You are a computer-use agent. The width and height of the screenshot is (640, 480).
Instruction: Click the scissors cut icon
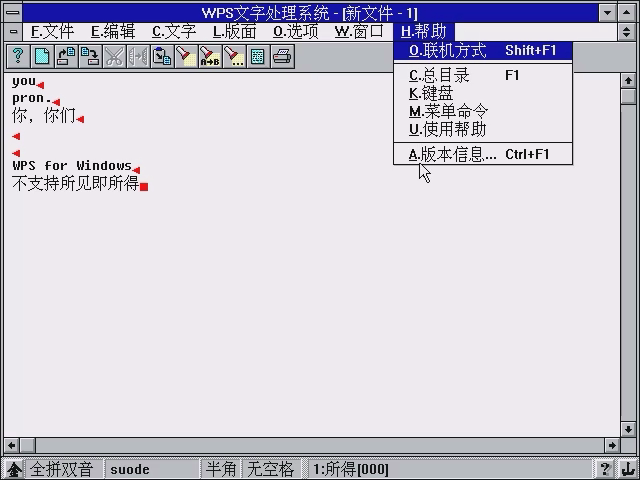(114, 56)
